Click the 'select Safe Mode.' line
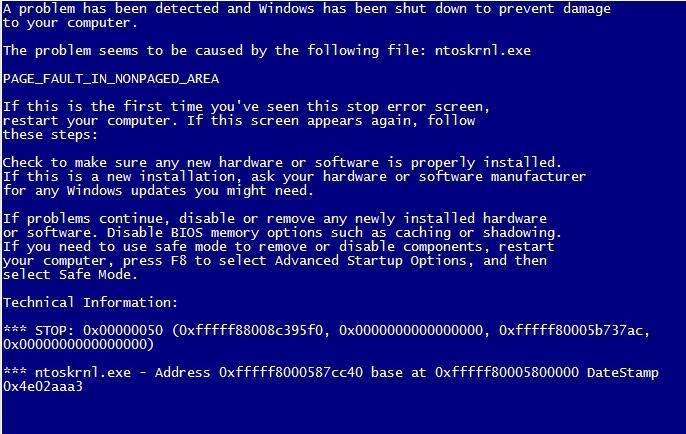Image resolution: width=686 pixels, height=434 pixels. 70,275
